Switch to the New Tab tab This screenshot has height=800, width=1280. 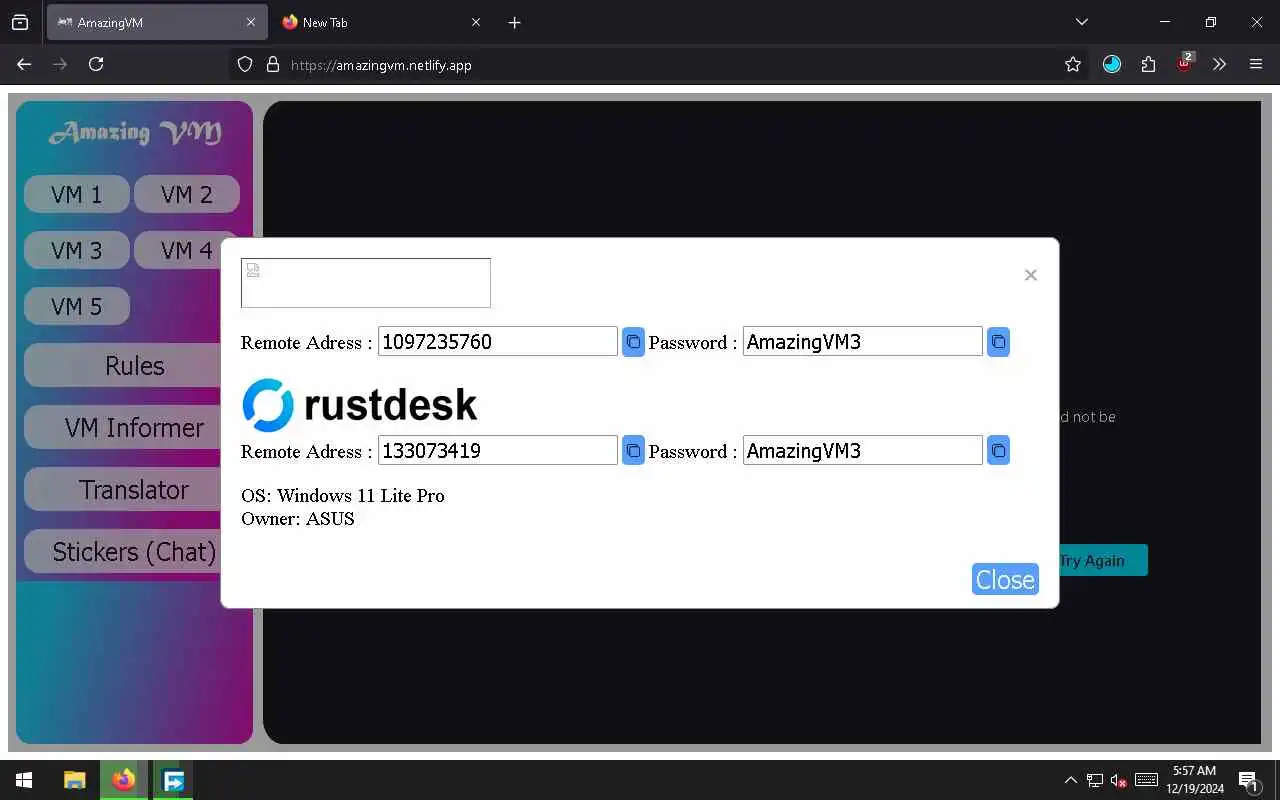click(x=382, y=22)
